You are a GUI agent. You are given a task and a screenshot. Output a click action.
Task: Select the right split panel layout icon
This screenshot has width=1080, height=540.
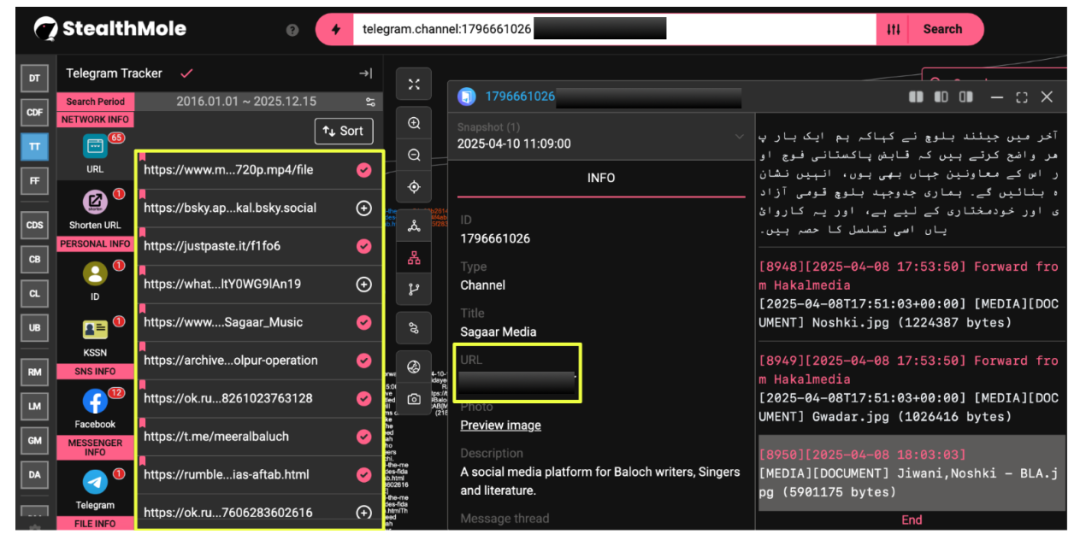click(x=966, y=97)
